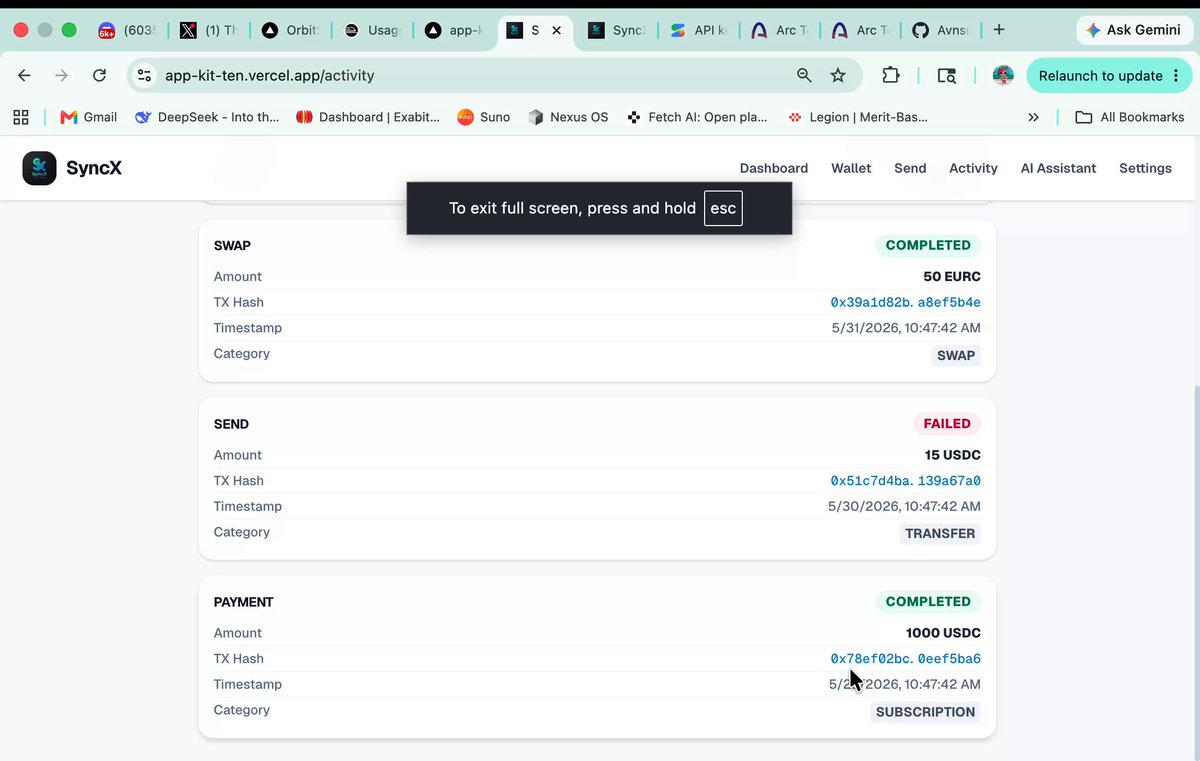Open the Legion Merit-Based bookmark
This screenshot has width=1200, height=761.
pos(857,117)
